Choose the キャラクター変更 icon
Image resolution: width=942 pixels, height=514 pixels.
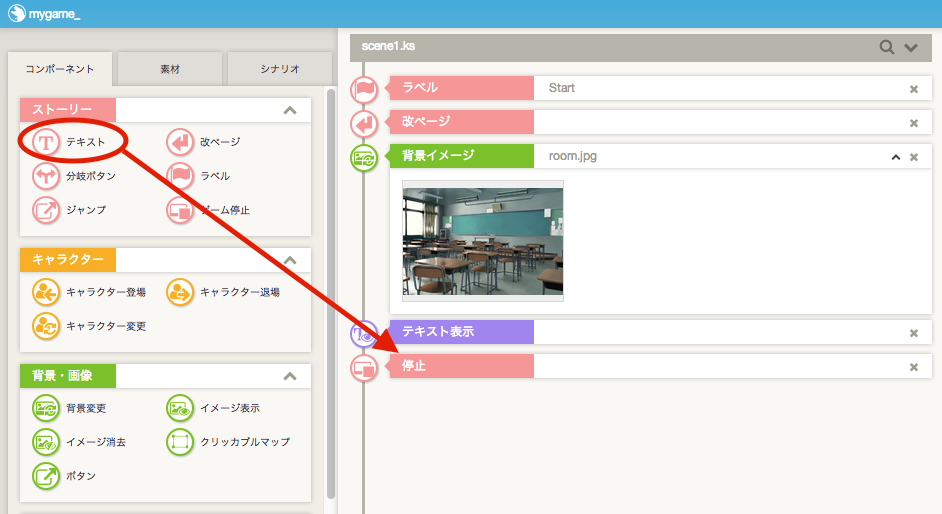pyautogui.click(x=46, y=326)
